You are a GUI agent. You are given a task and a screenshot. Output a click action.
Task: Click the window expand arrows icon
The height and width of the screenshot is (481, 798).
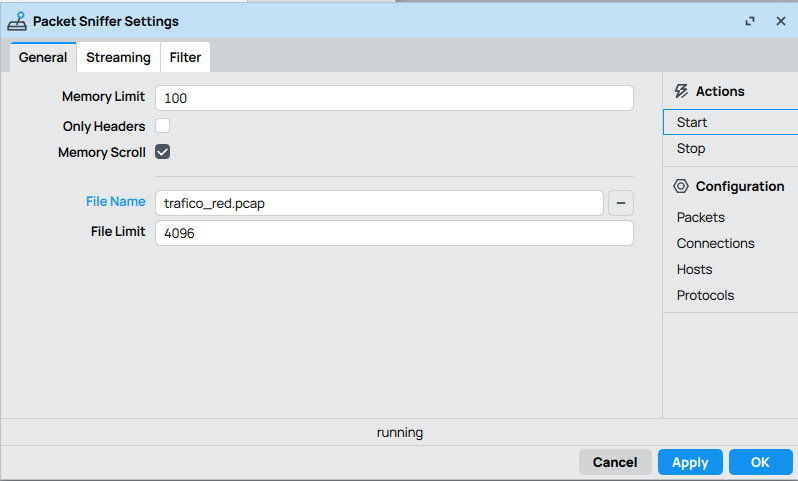750,21
